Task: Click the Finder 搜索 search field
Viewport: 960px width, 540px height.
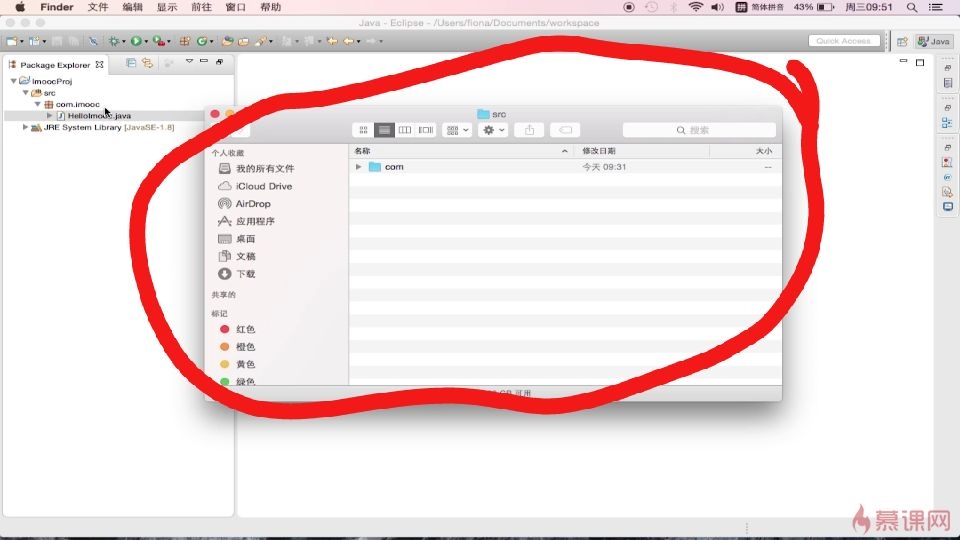Action: click(x=699, y=130)
